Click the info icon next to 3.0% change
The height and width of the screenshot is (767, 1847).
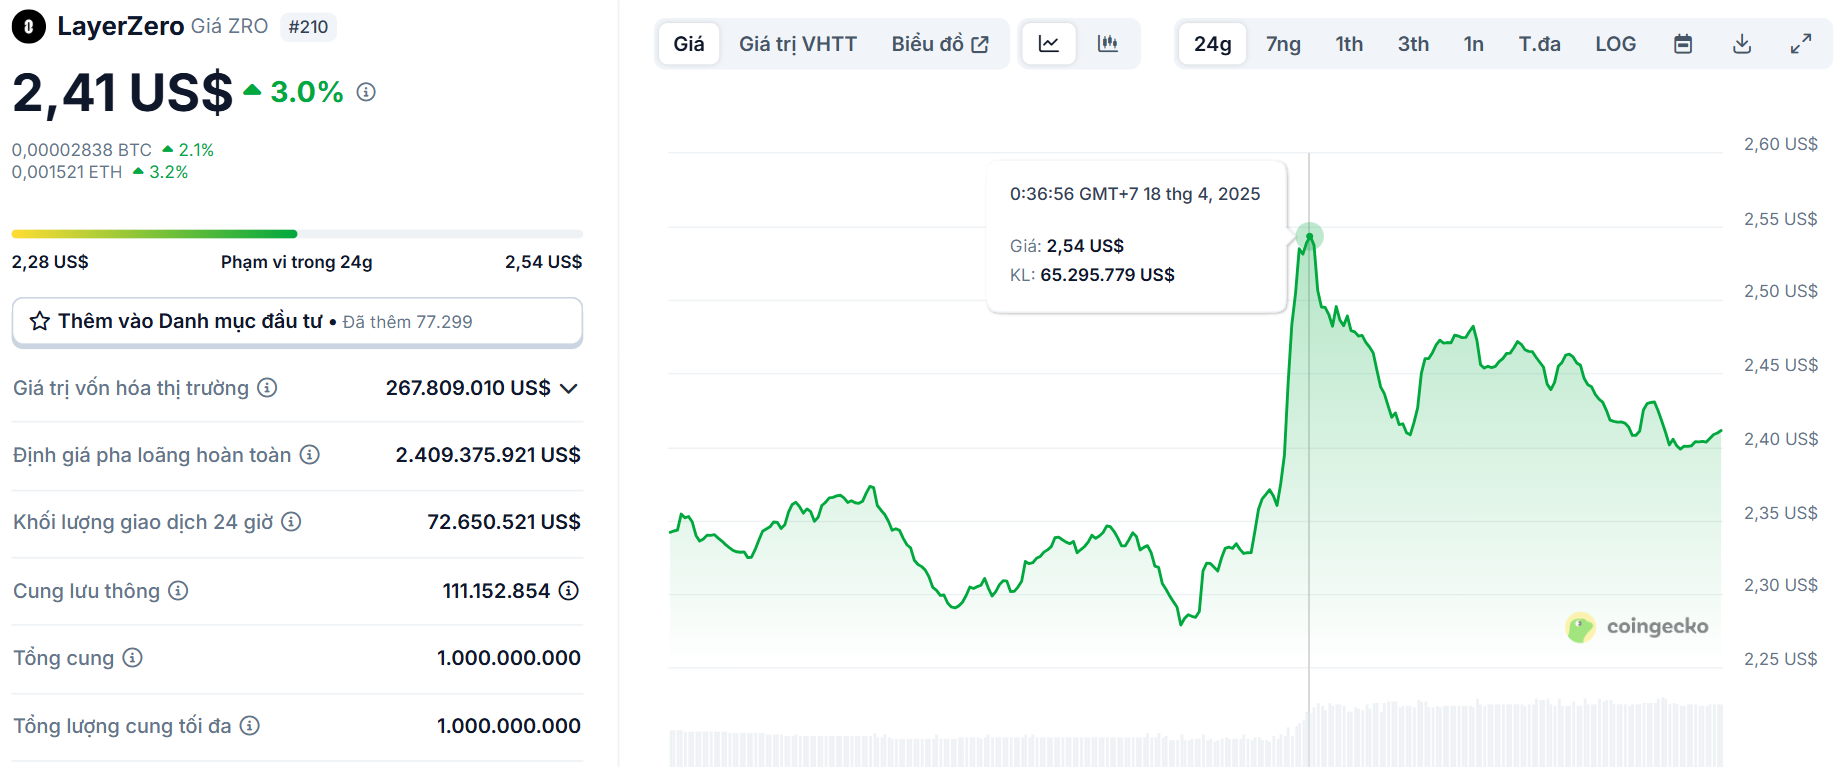(x=366, y=92)
